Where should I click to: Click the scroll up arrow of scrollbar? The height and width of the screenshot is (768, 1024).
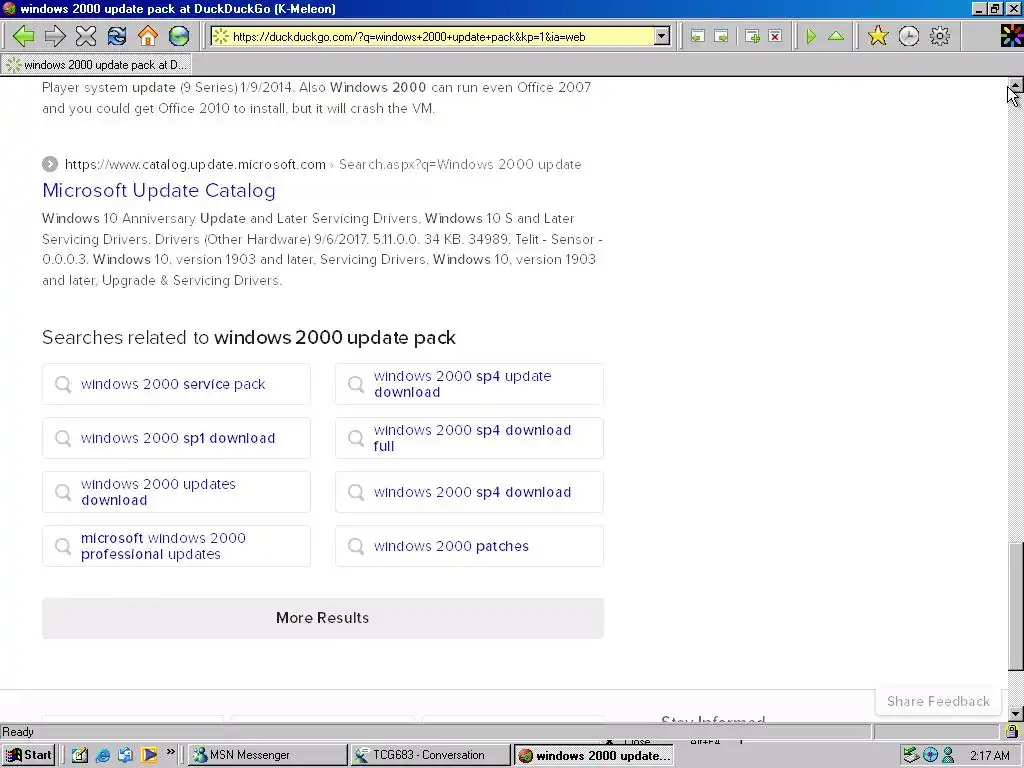[x=1016, y=84]
